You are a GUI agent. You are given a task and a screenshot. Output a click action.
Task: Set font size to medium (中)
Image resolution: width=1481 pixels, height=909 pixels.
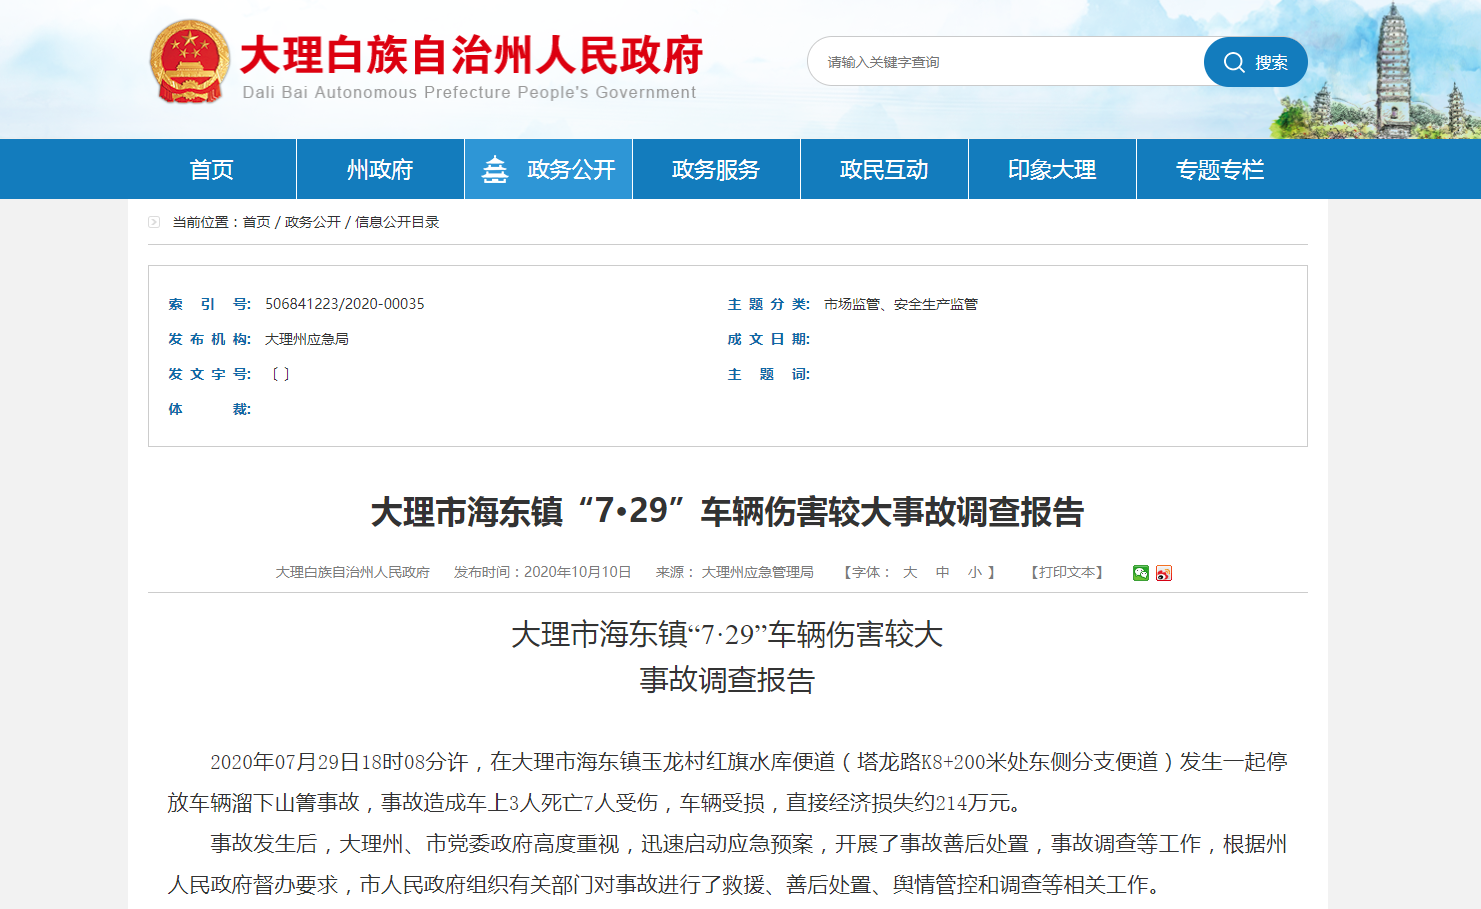point(942,572)
